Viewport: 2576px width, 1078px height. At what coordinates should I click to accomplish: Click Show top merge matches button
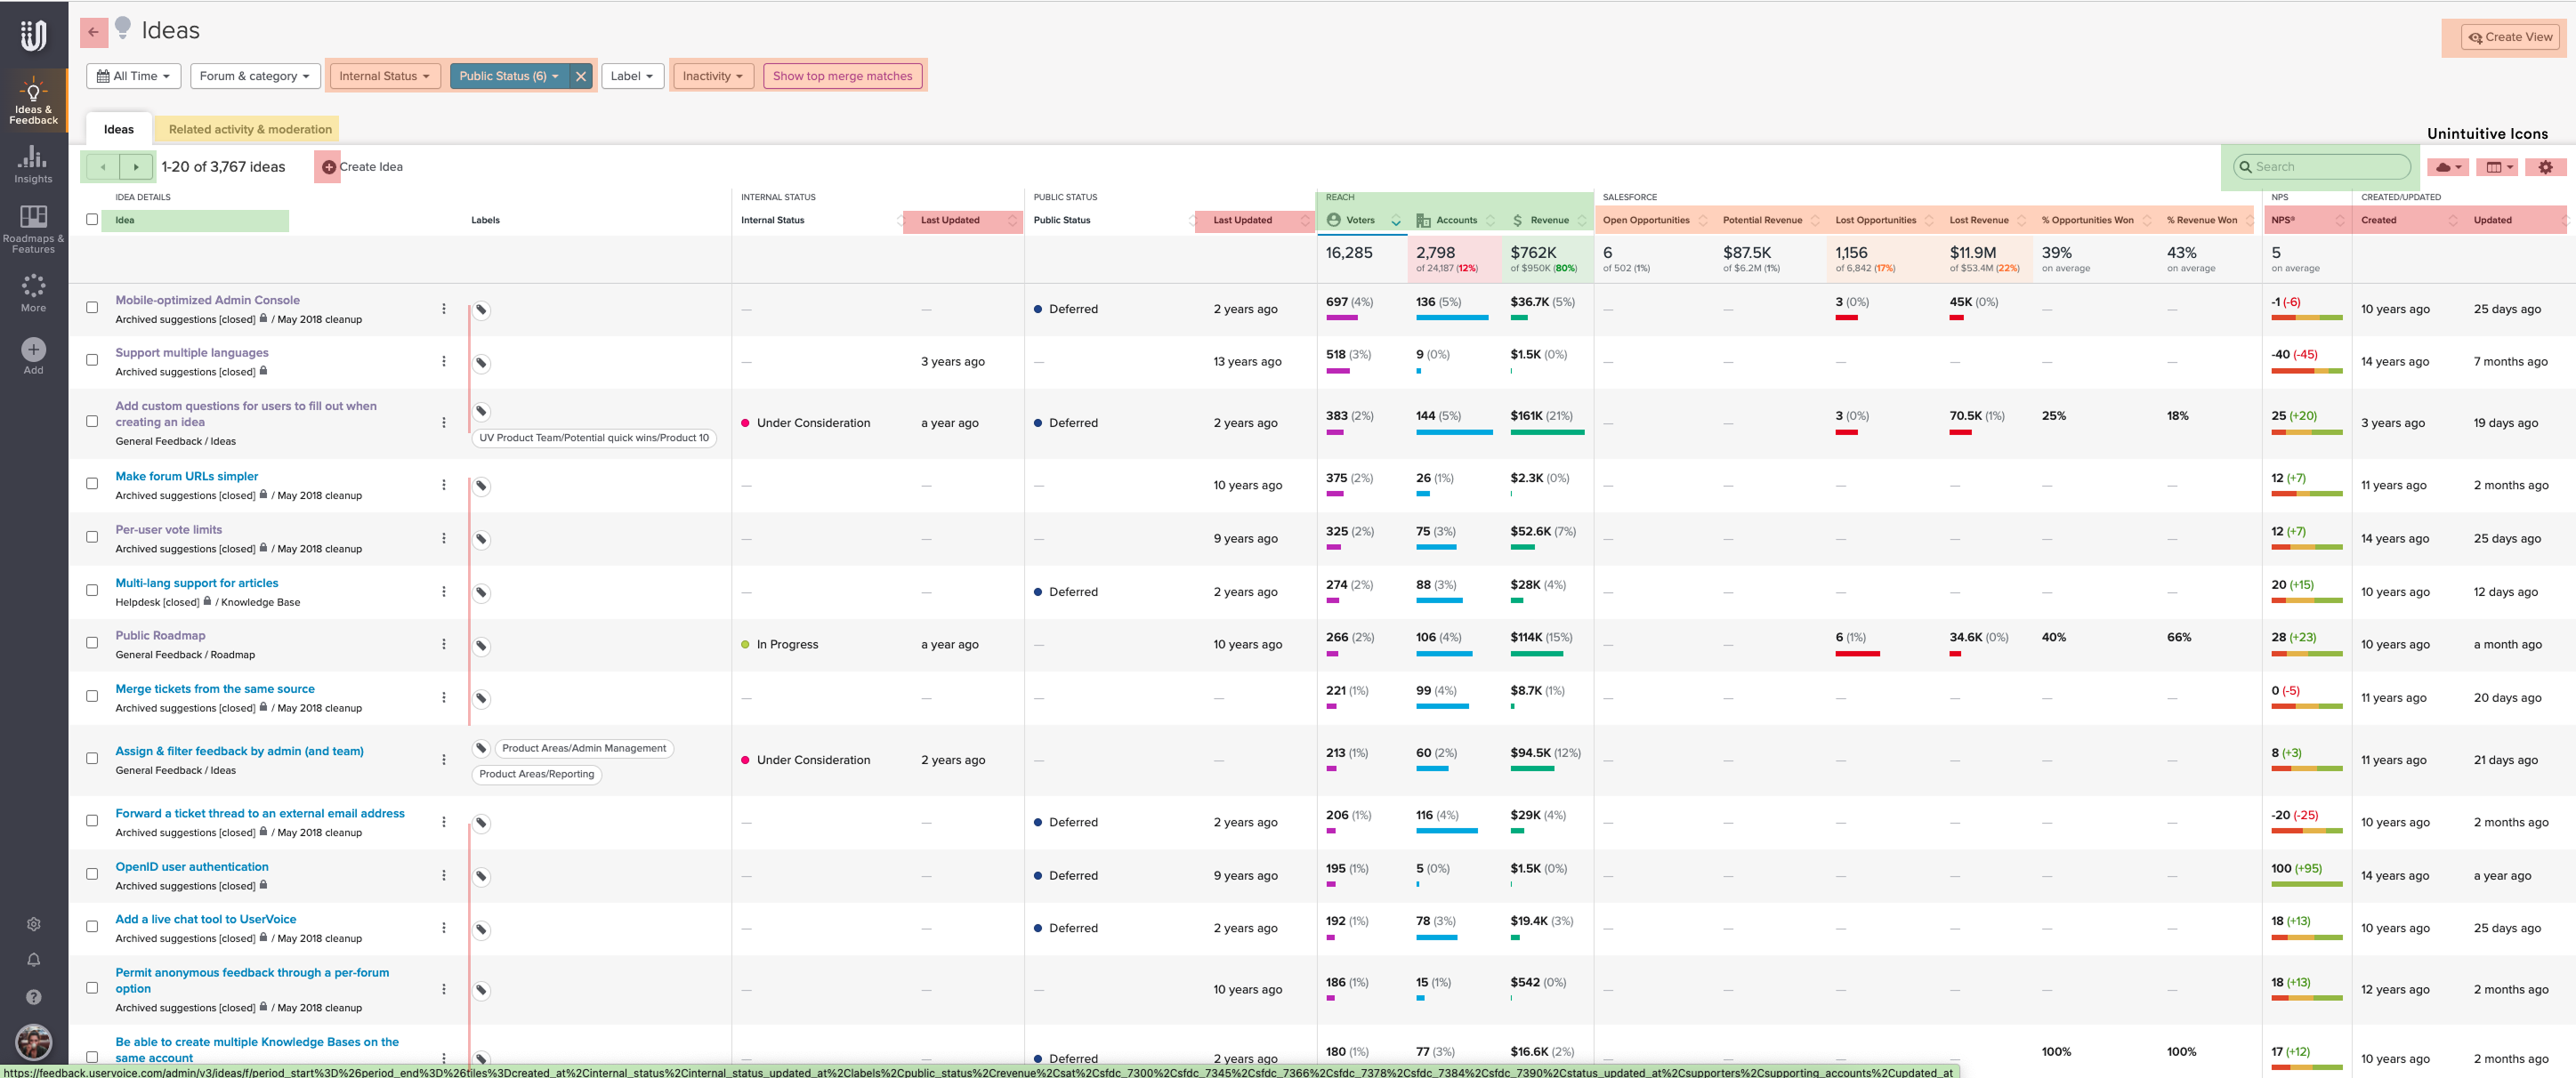[x=842, y=76]
